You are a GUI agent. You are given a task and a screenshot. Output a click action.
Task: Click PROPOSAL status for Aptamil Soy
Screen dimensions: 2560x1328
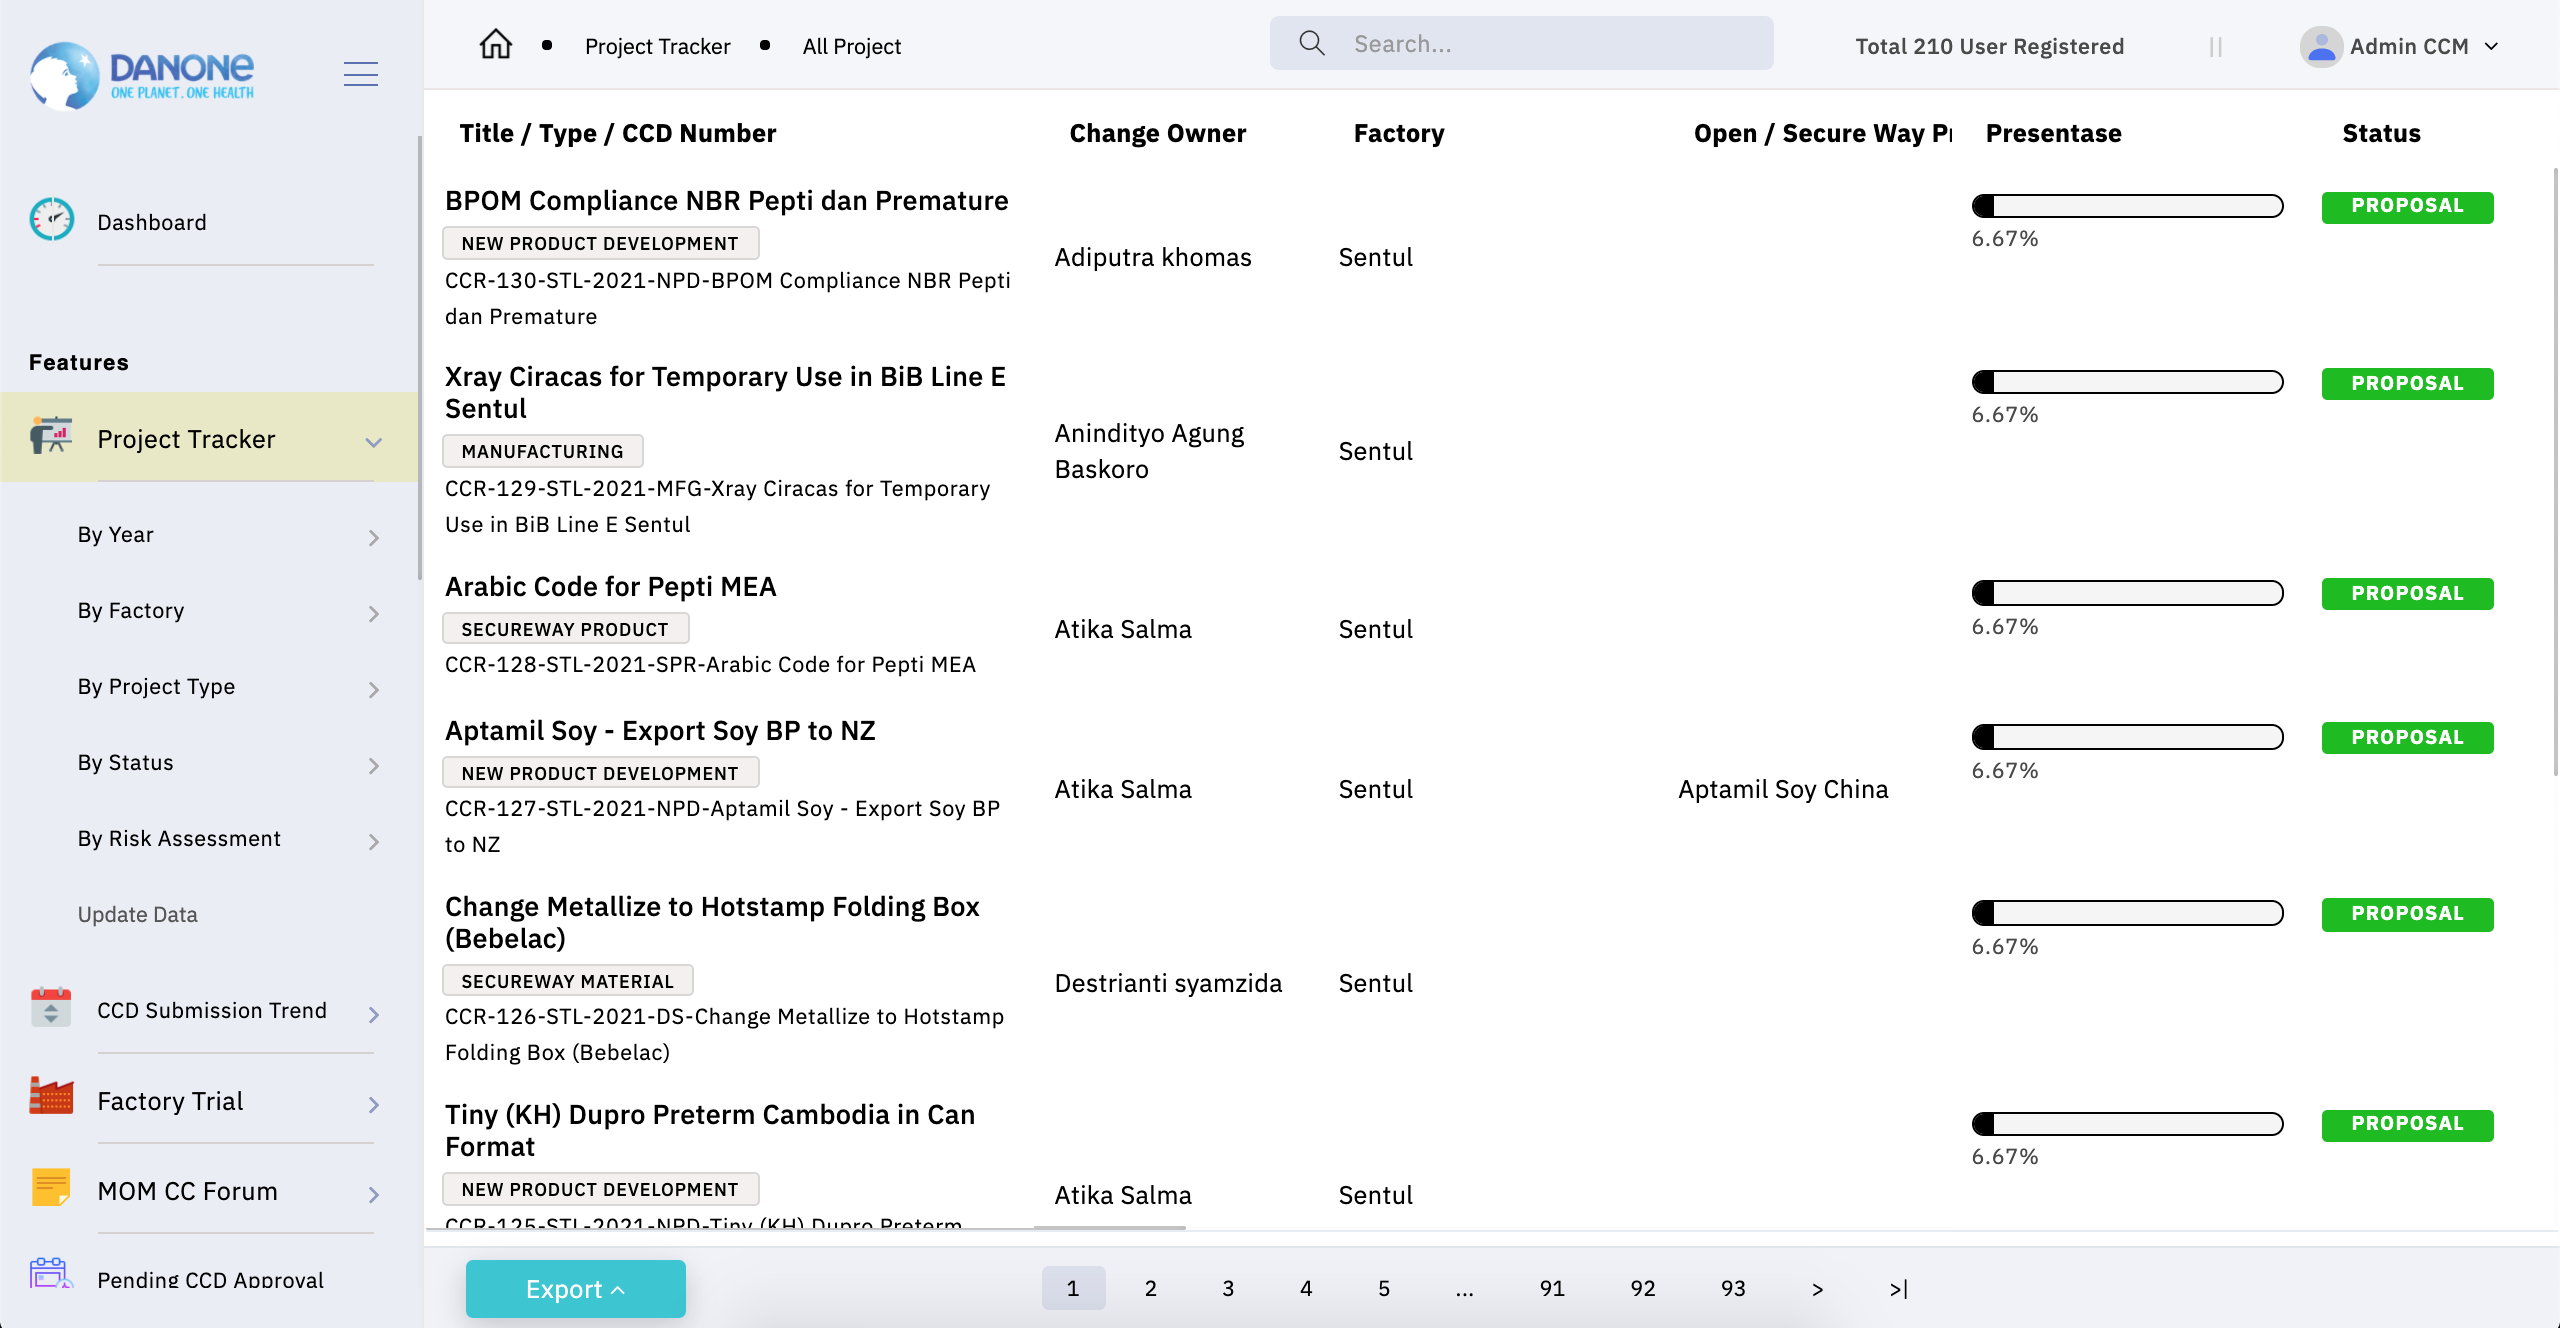pos(2407,738)
